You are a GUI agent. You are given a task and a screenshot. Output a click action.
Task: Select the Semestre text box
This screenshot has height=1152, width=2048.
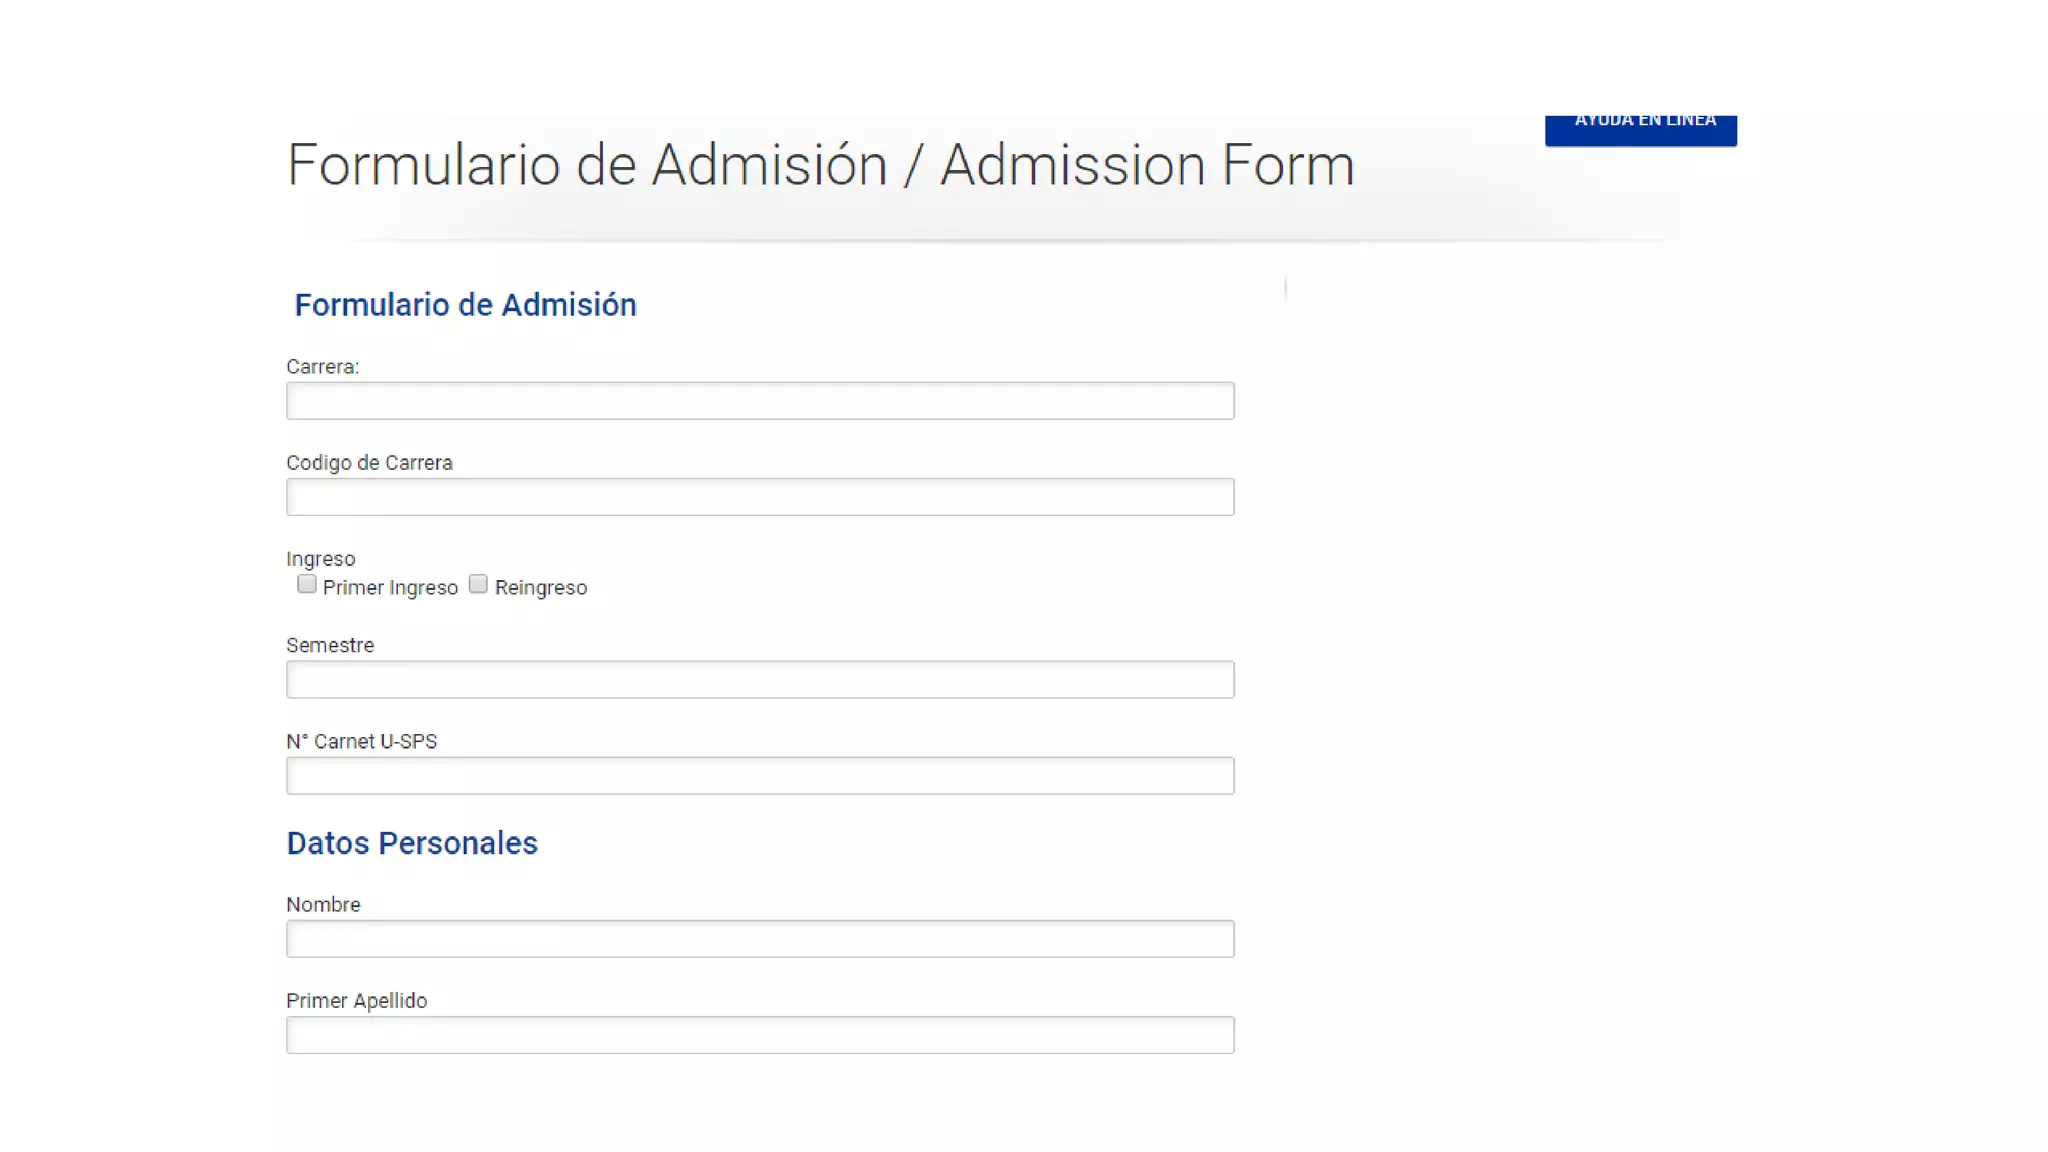point(760,680)
